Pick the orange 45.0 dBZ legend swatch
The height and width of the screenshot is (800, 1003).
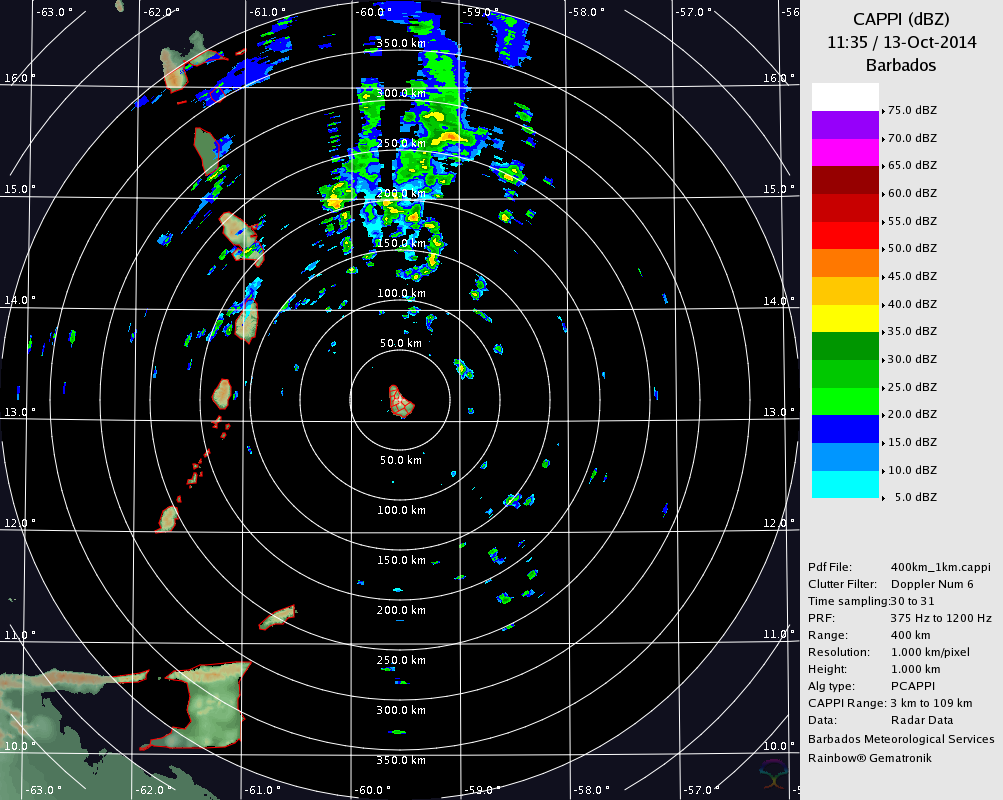pyautogui.click(x=845, y=263)
